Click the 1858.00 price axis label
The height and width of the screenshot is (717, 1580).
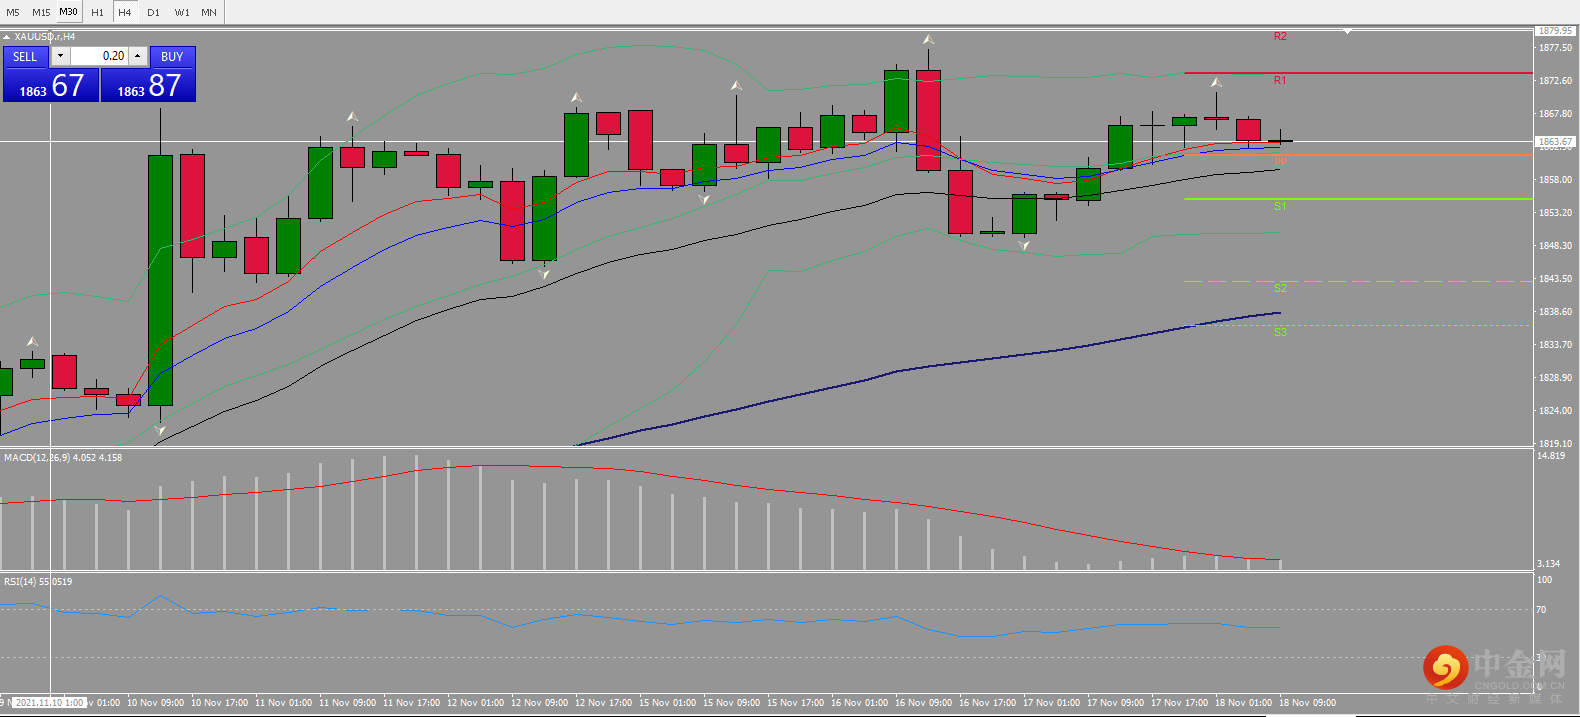click(1555, 180)
